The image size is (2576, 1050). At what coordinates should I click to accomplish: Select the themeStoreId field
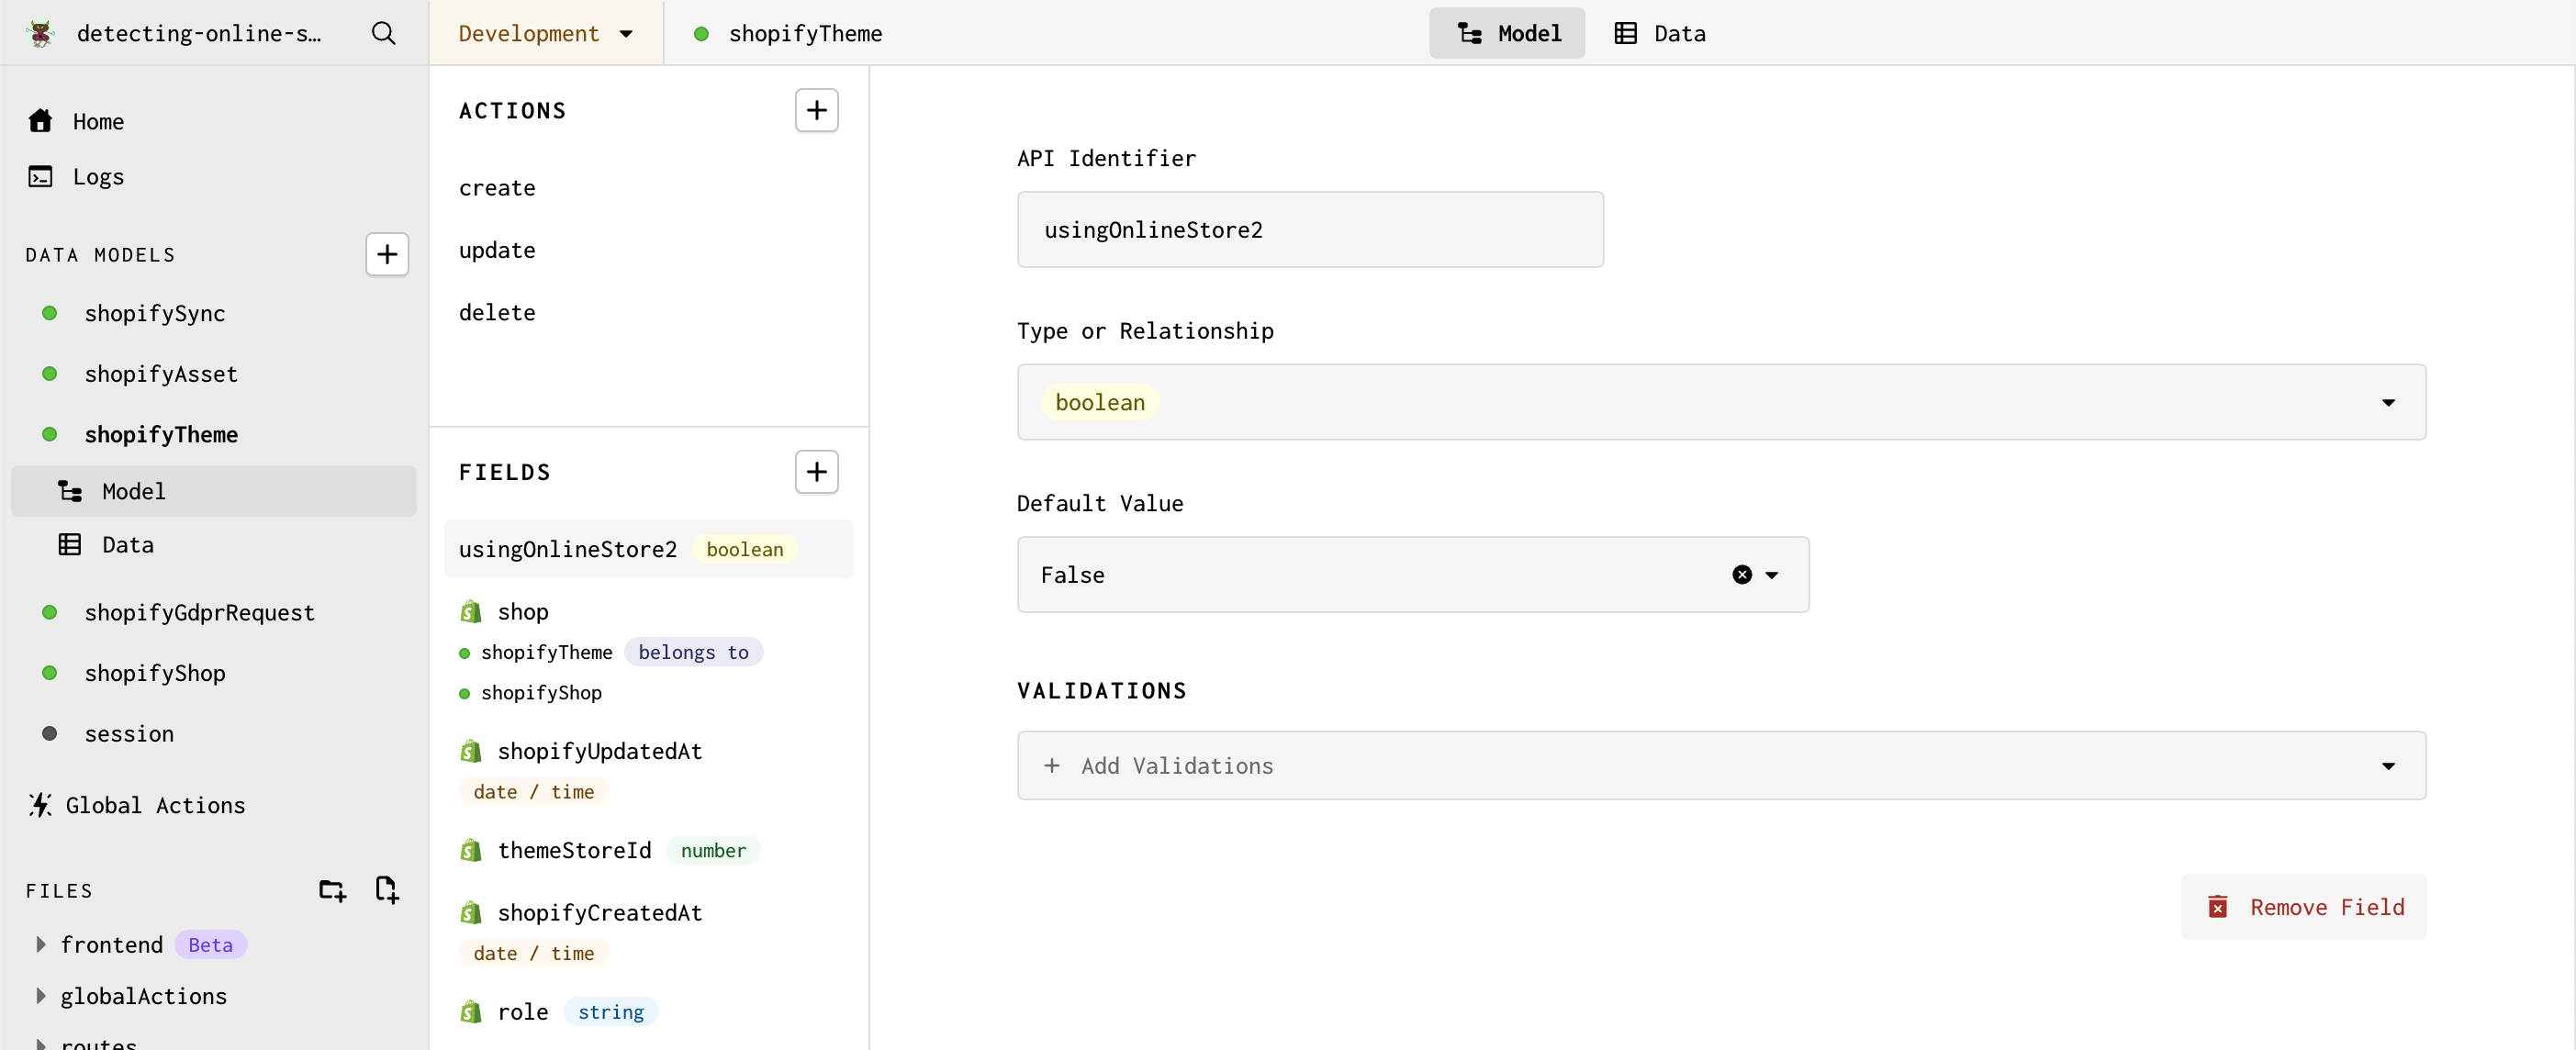pos(575,851)
